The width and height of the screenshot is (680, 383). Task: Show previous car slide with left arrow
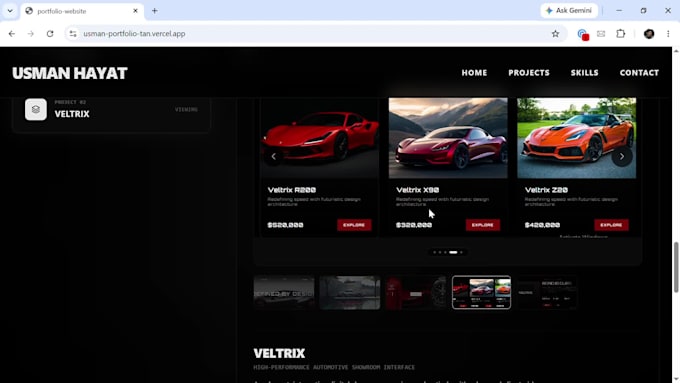coord(274,156)
